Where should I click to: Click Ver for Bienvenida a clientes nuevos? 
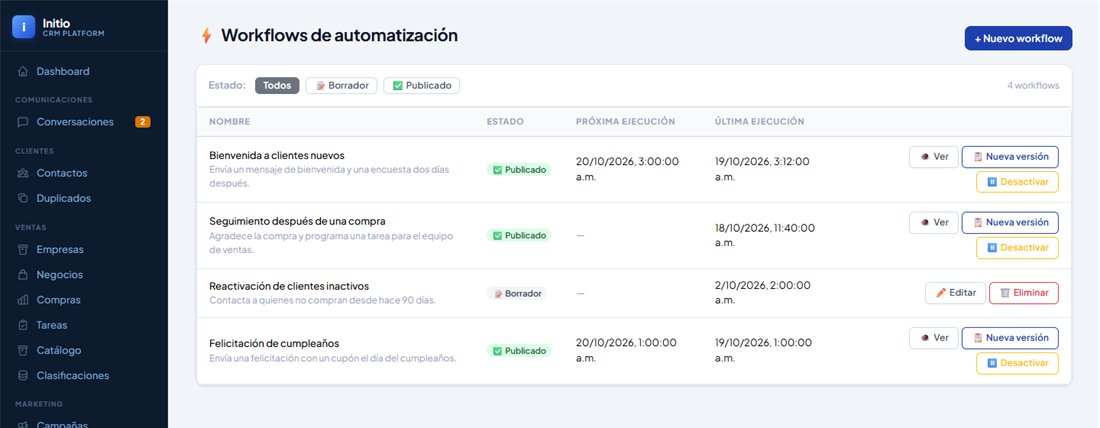(934, 157)
